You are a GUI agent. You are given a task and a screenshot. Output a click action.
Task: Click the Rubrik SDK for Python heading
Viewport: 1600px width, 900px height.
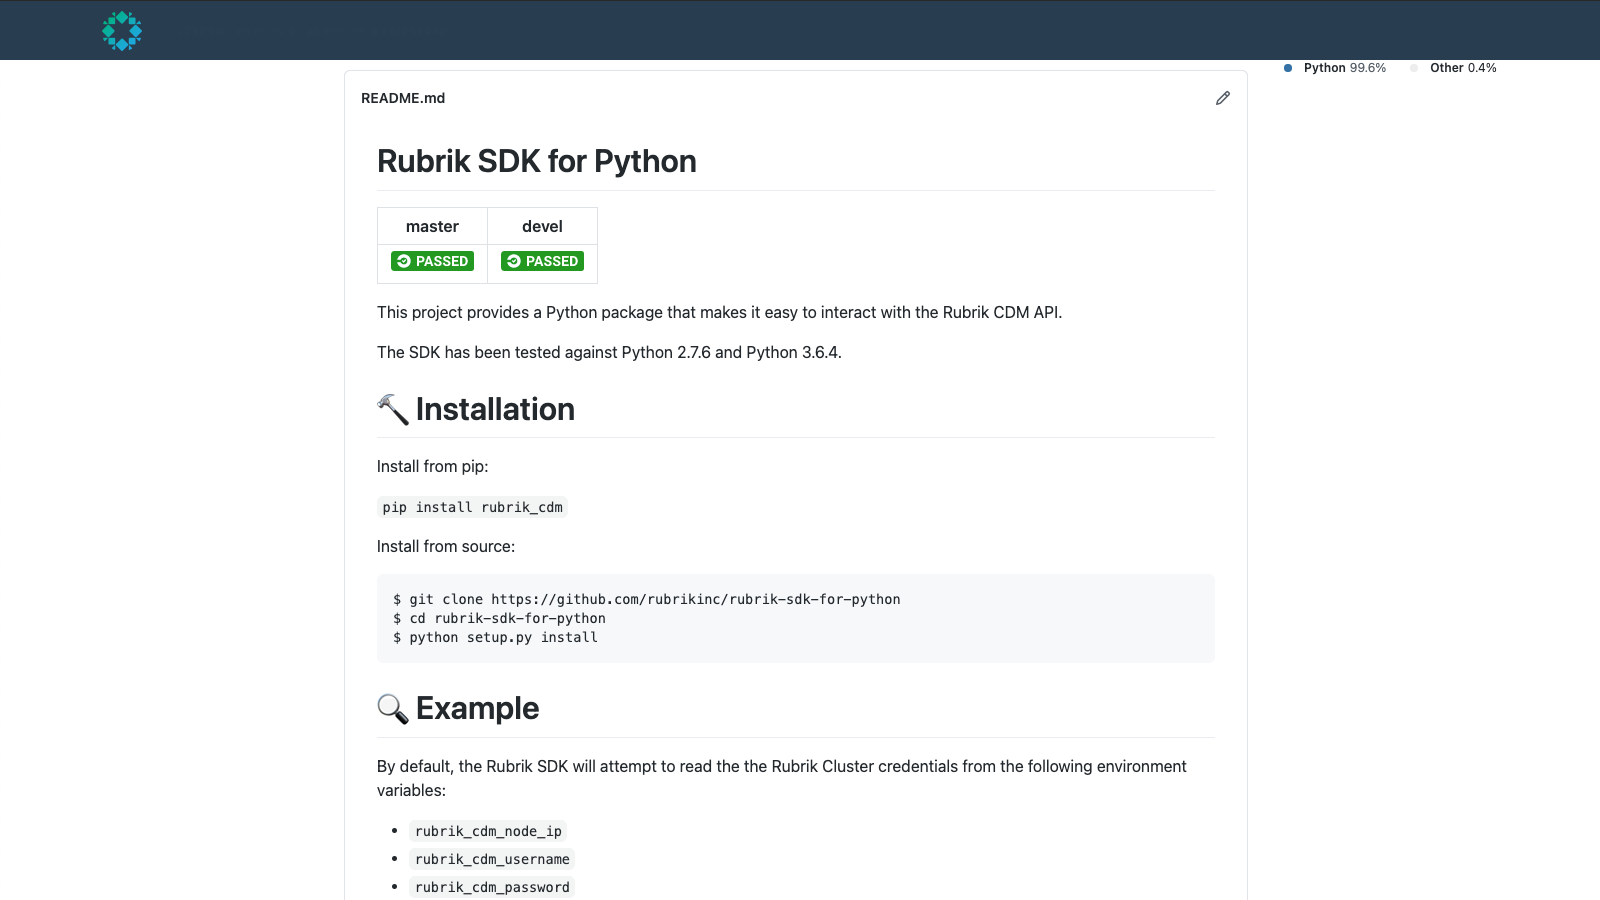point(537,161)
